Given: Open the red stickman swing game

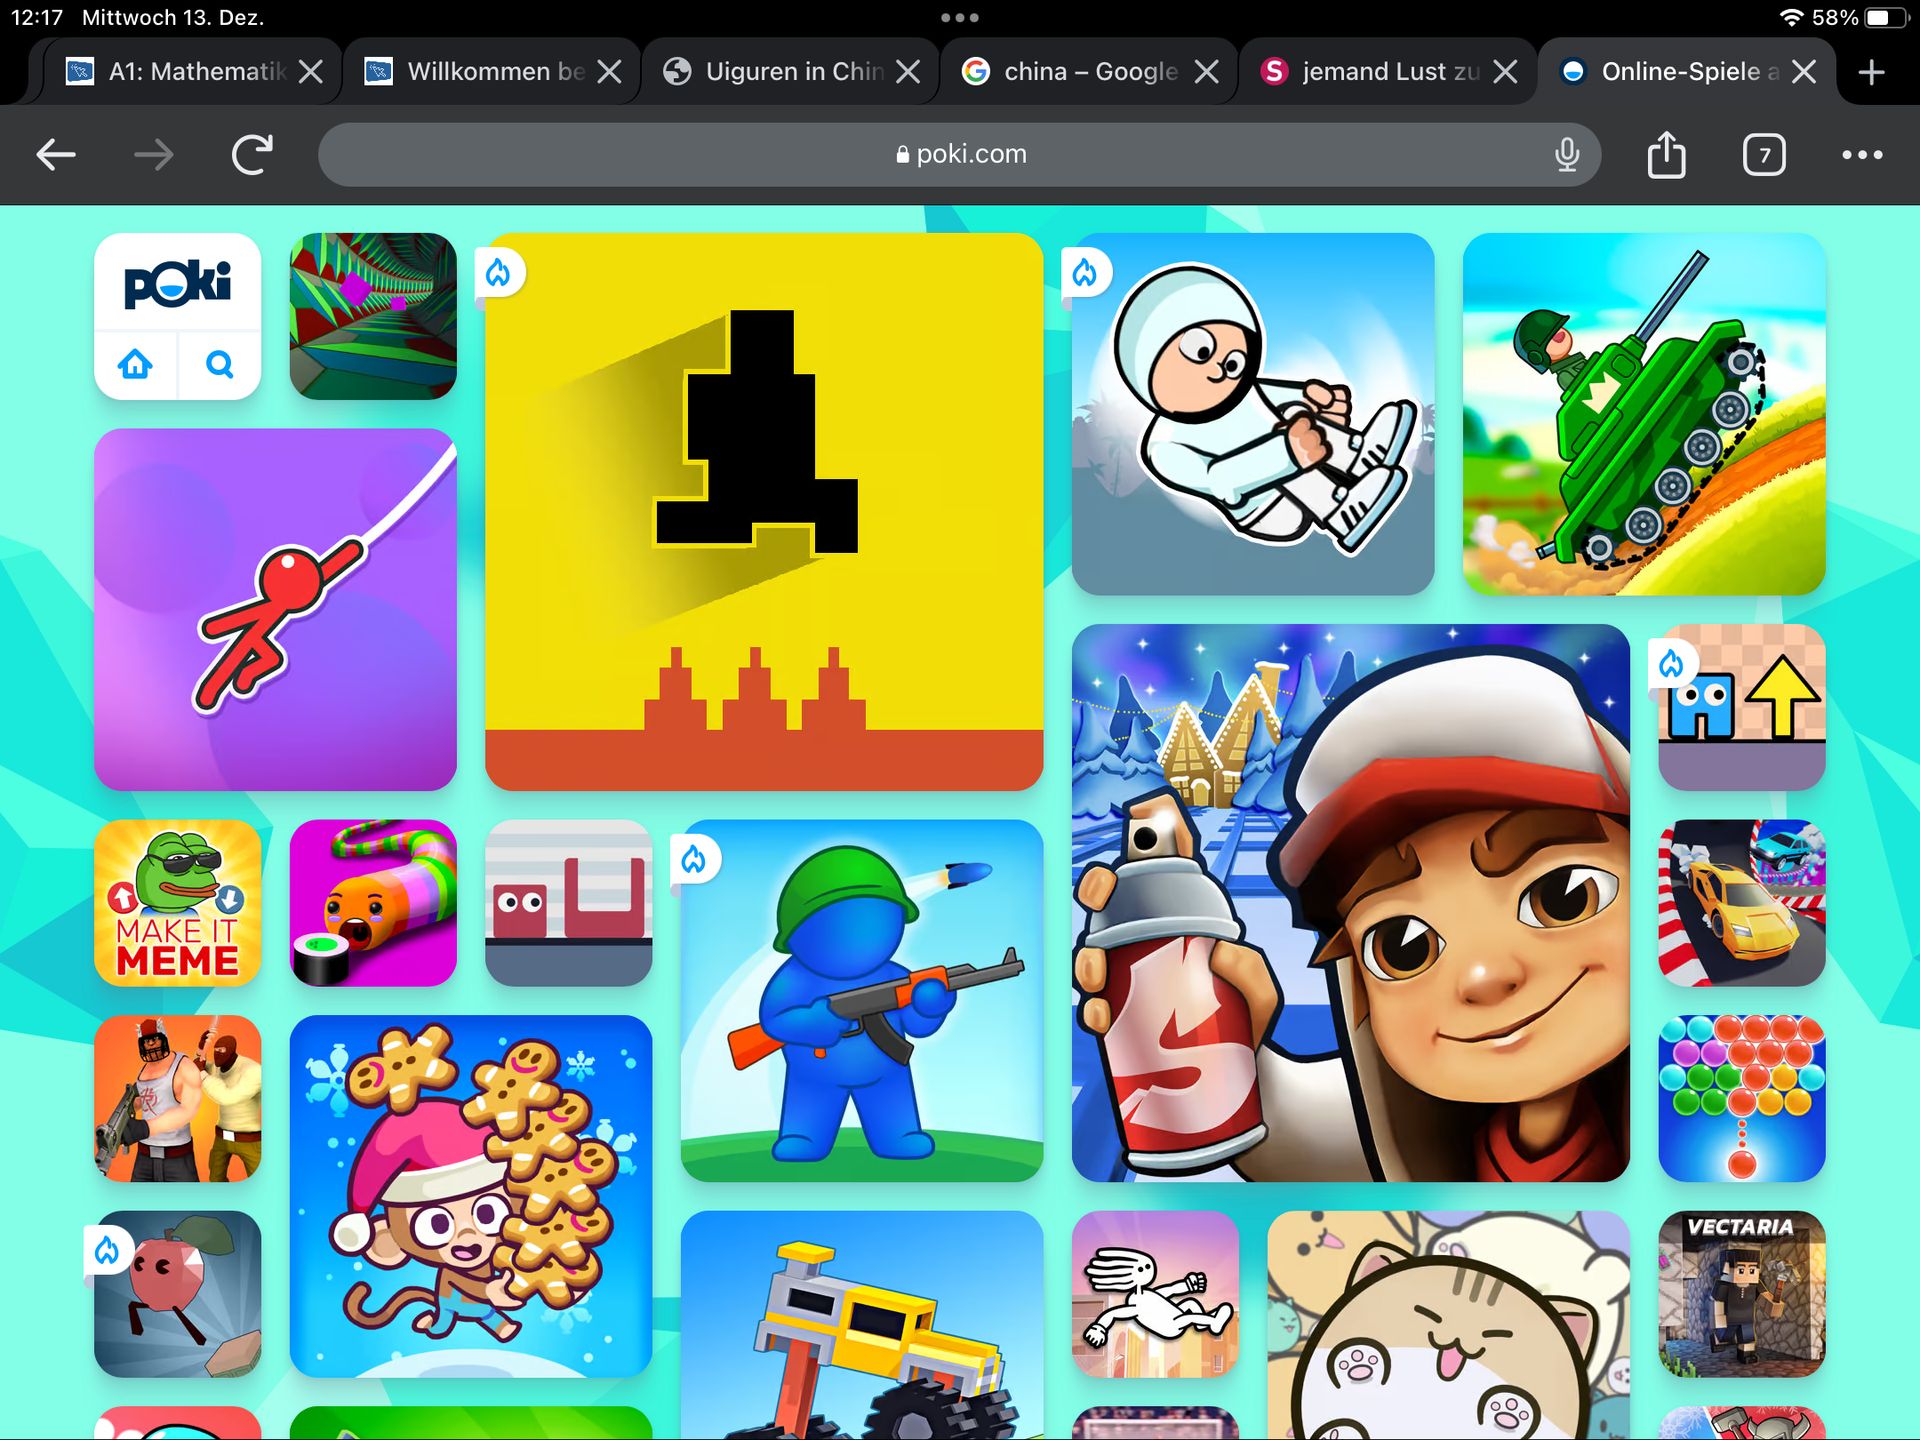Looking at the screenshot, I should [x=275, y=610].
